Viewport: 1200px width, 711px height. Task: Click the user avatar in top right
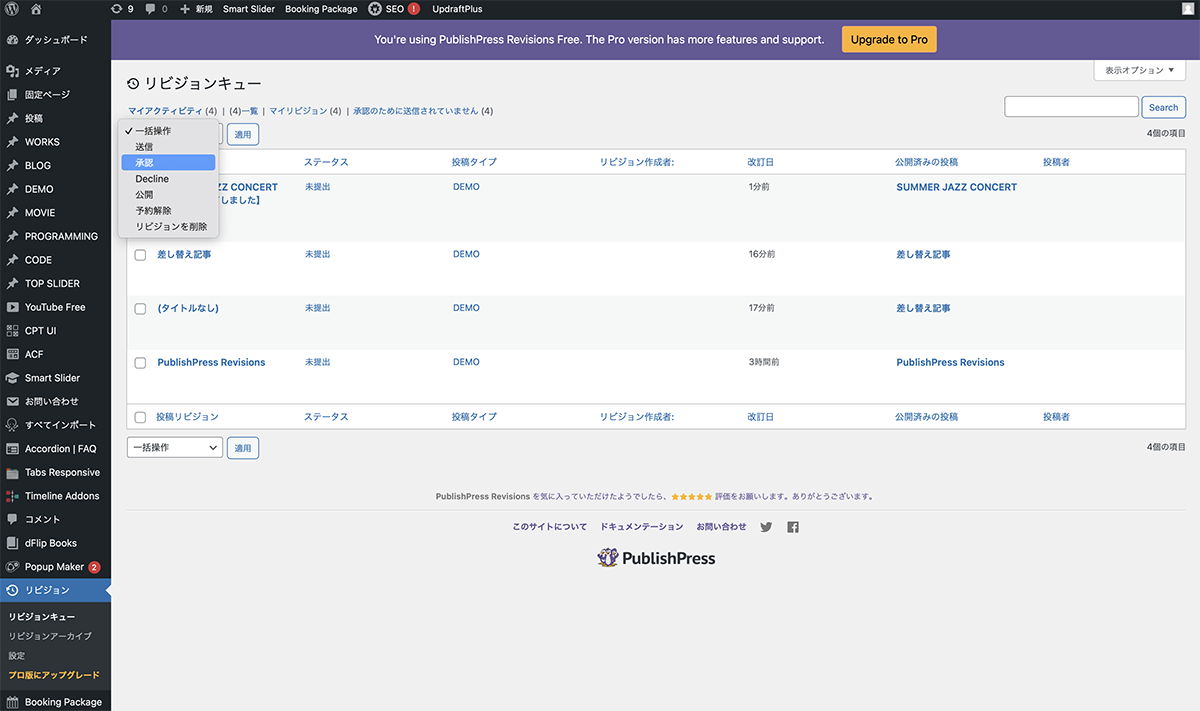[x=1186, y=9]
